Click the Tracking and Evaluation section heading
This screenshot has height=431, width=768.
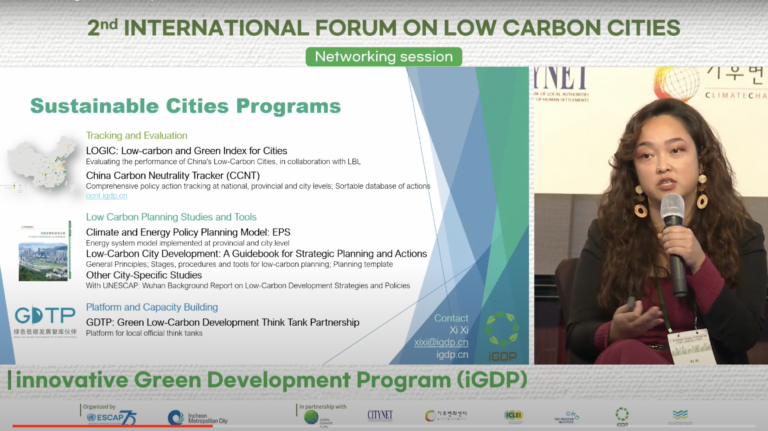click(x=137, y=135)
